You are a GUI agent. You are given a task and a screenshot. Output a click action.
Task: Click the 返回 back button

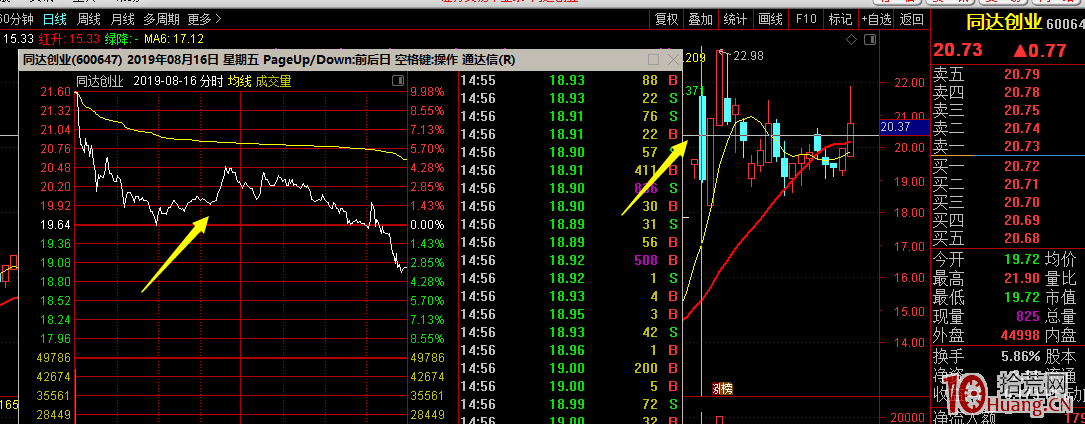click(912, 19)
